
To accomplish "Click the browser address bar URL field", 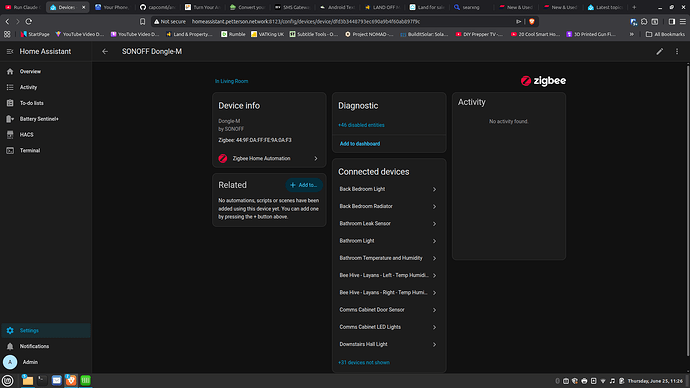I will tap(334, 22).
